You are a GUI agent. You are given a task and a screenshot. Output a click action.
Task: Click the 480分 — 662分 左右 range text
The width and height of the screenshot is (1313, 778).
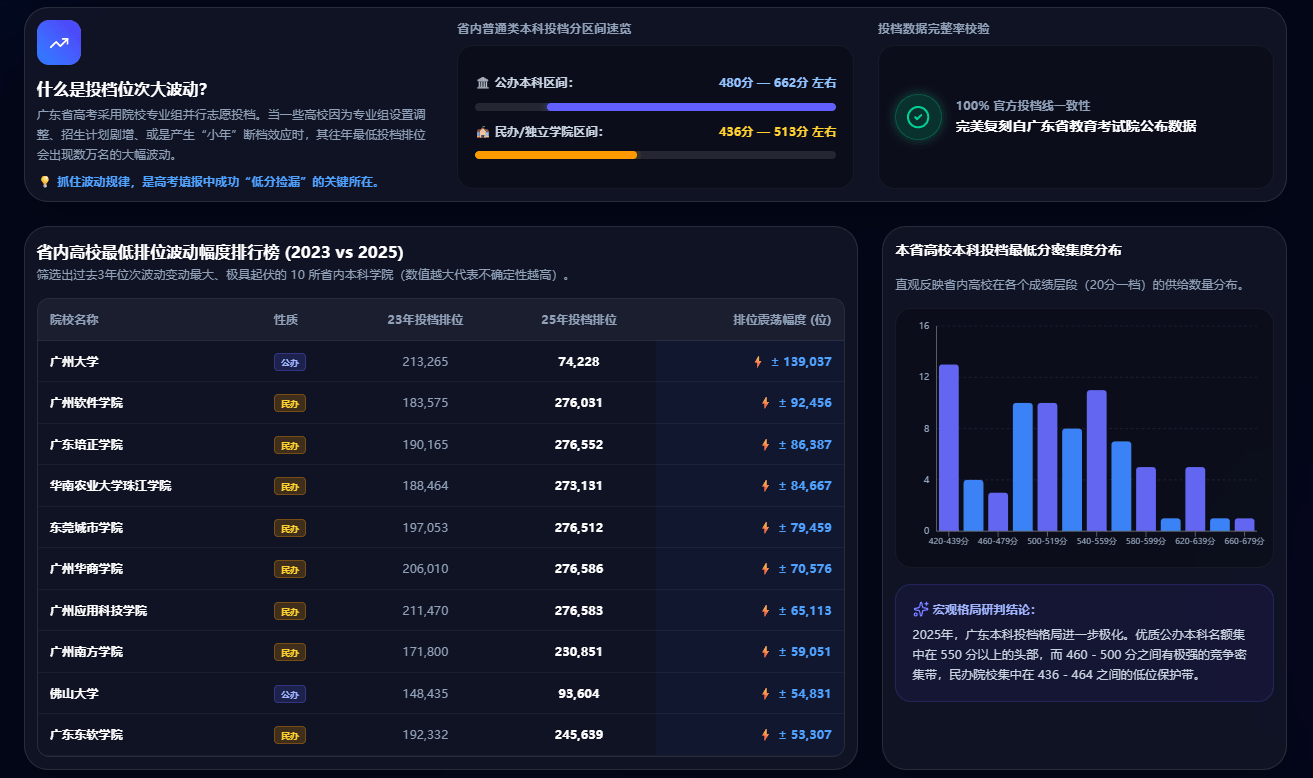pos(777,83)
